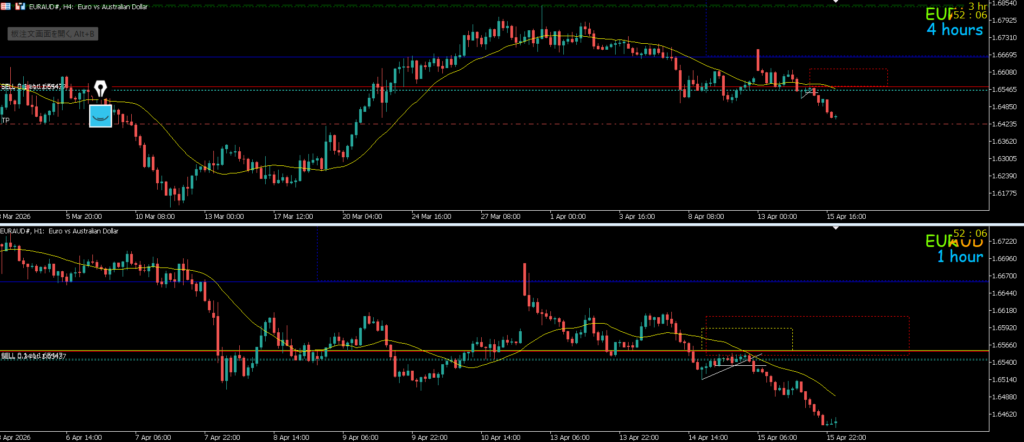Click the pen nib marker icon on H4 chart
Image resolution: width=1024 pixels, height=442 pixels.
(100, 90)
